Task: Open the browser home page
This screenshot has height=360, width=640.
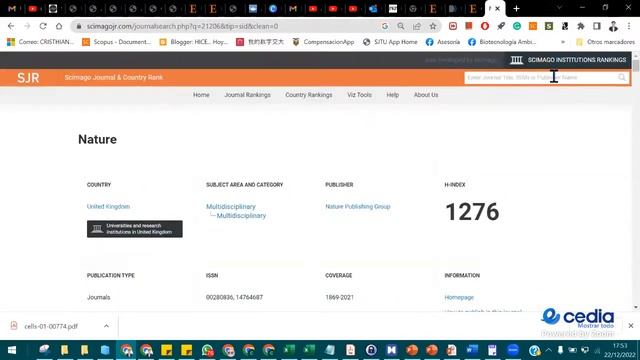Action: (x=59, y=26)
